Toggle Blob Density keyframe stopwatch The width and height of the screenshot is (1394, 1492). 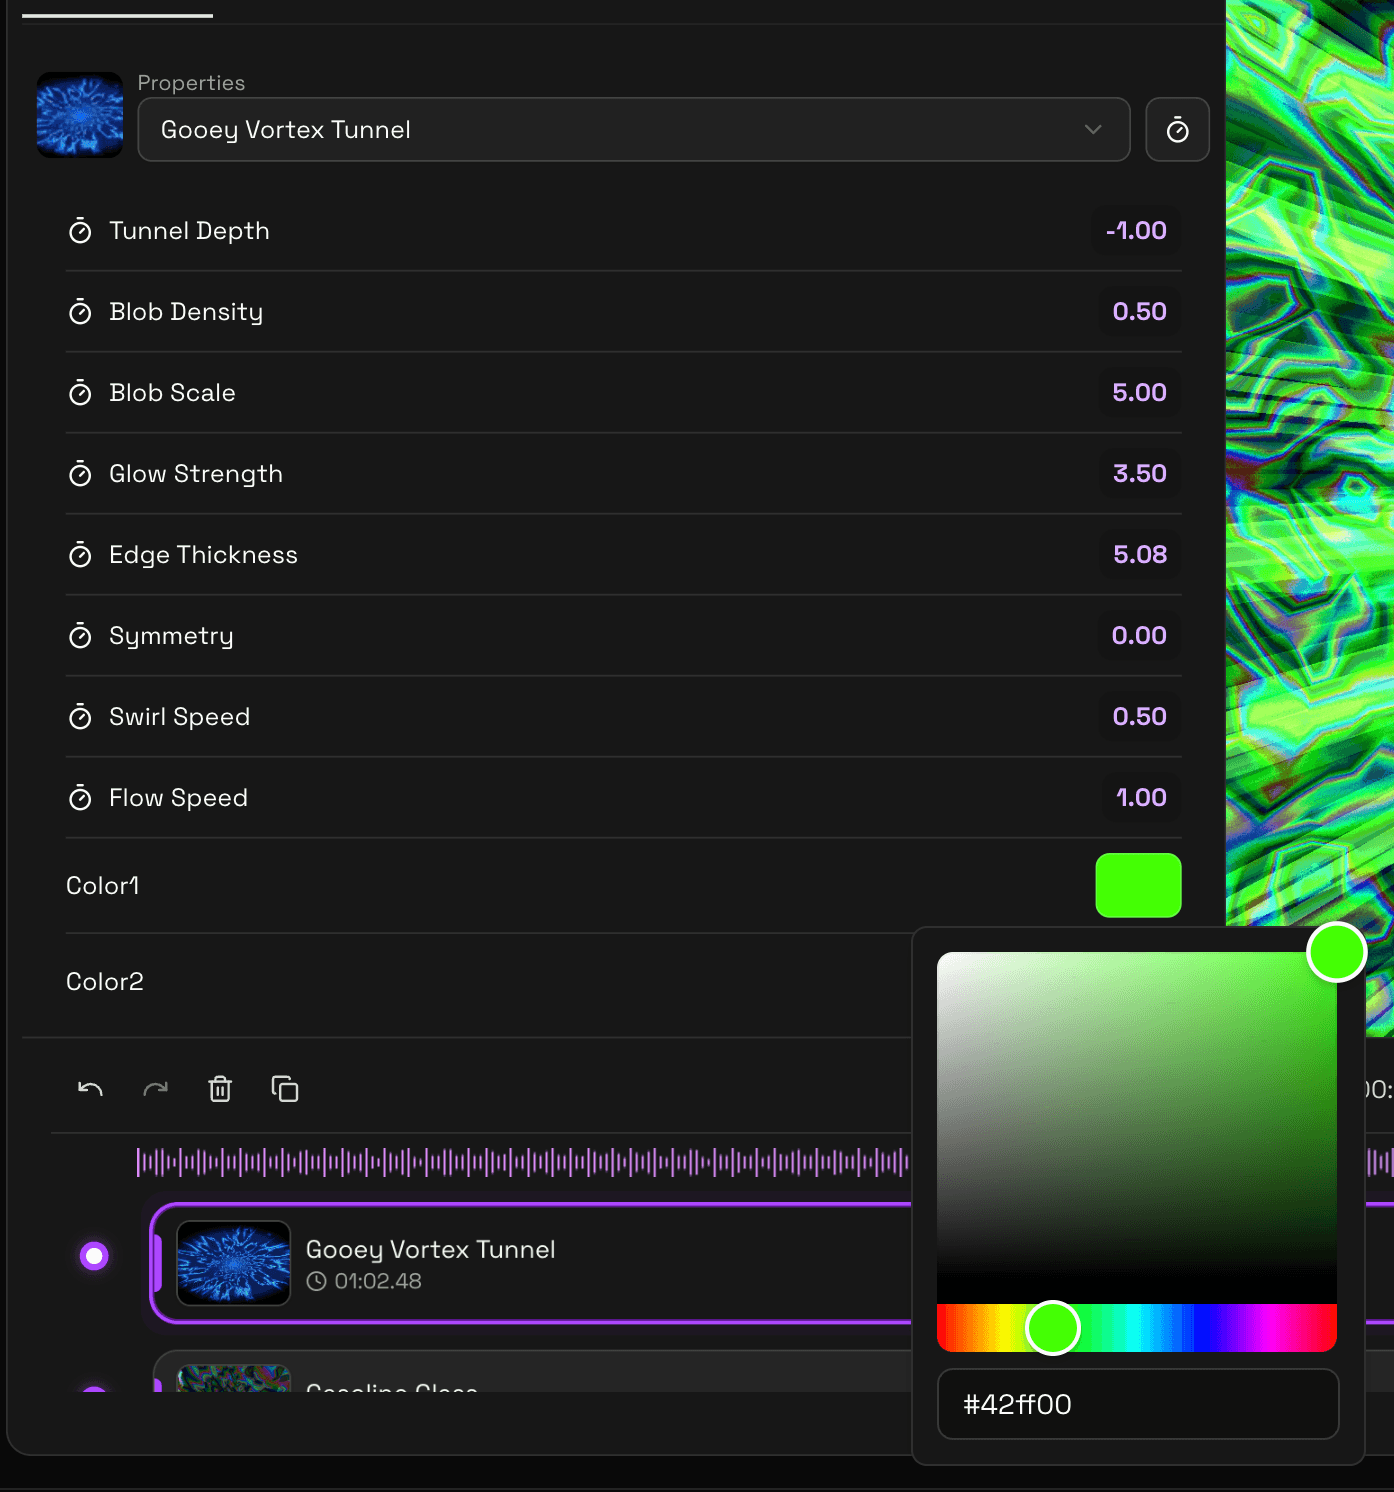pos(80,313)
